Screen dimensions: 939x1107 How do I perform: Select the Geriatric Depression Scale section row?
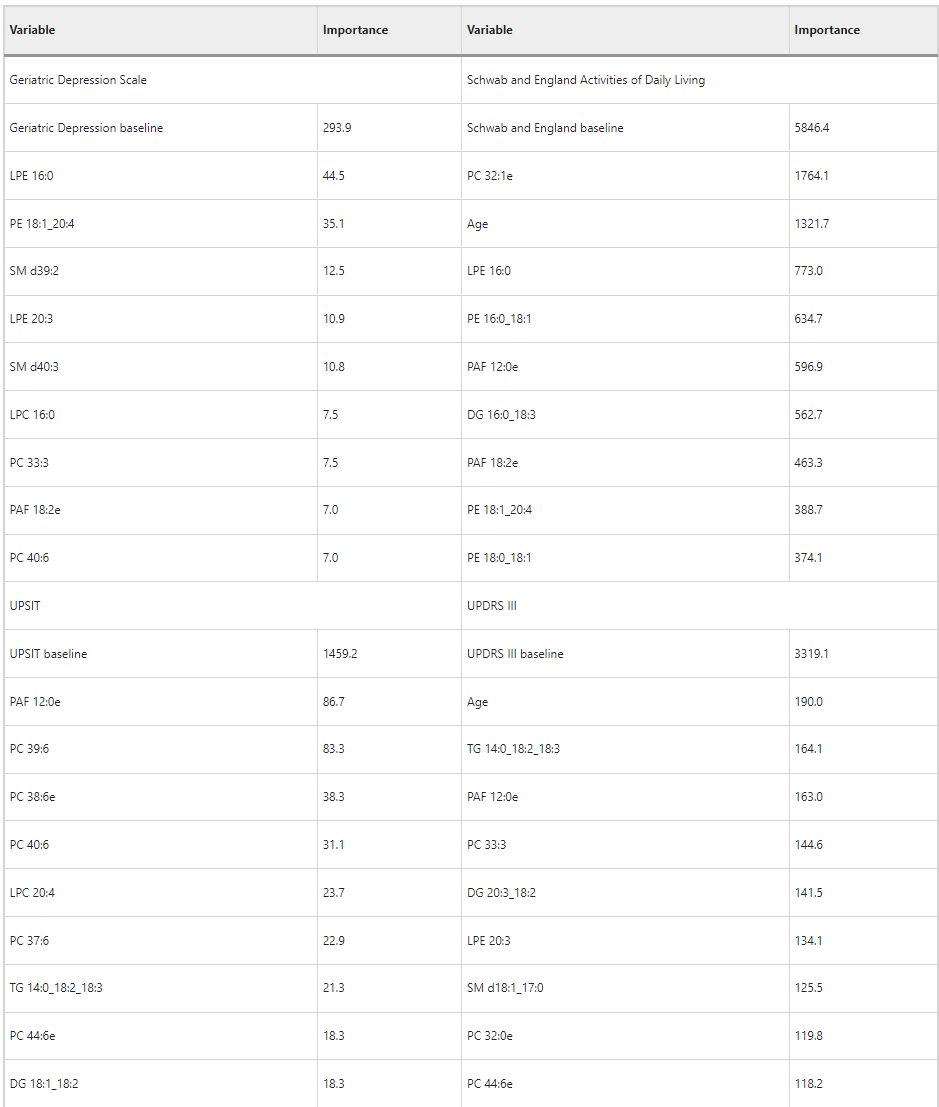78,80
